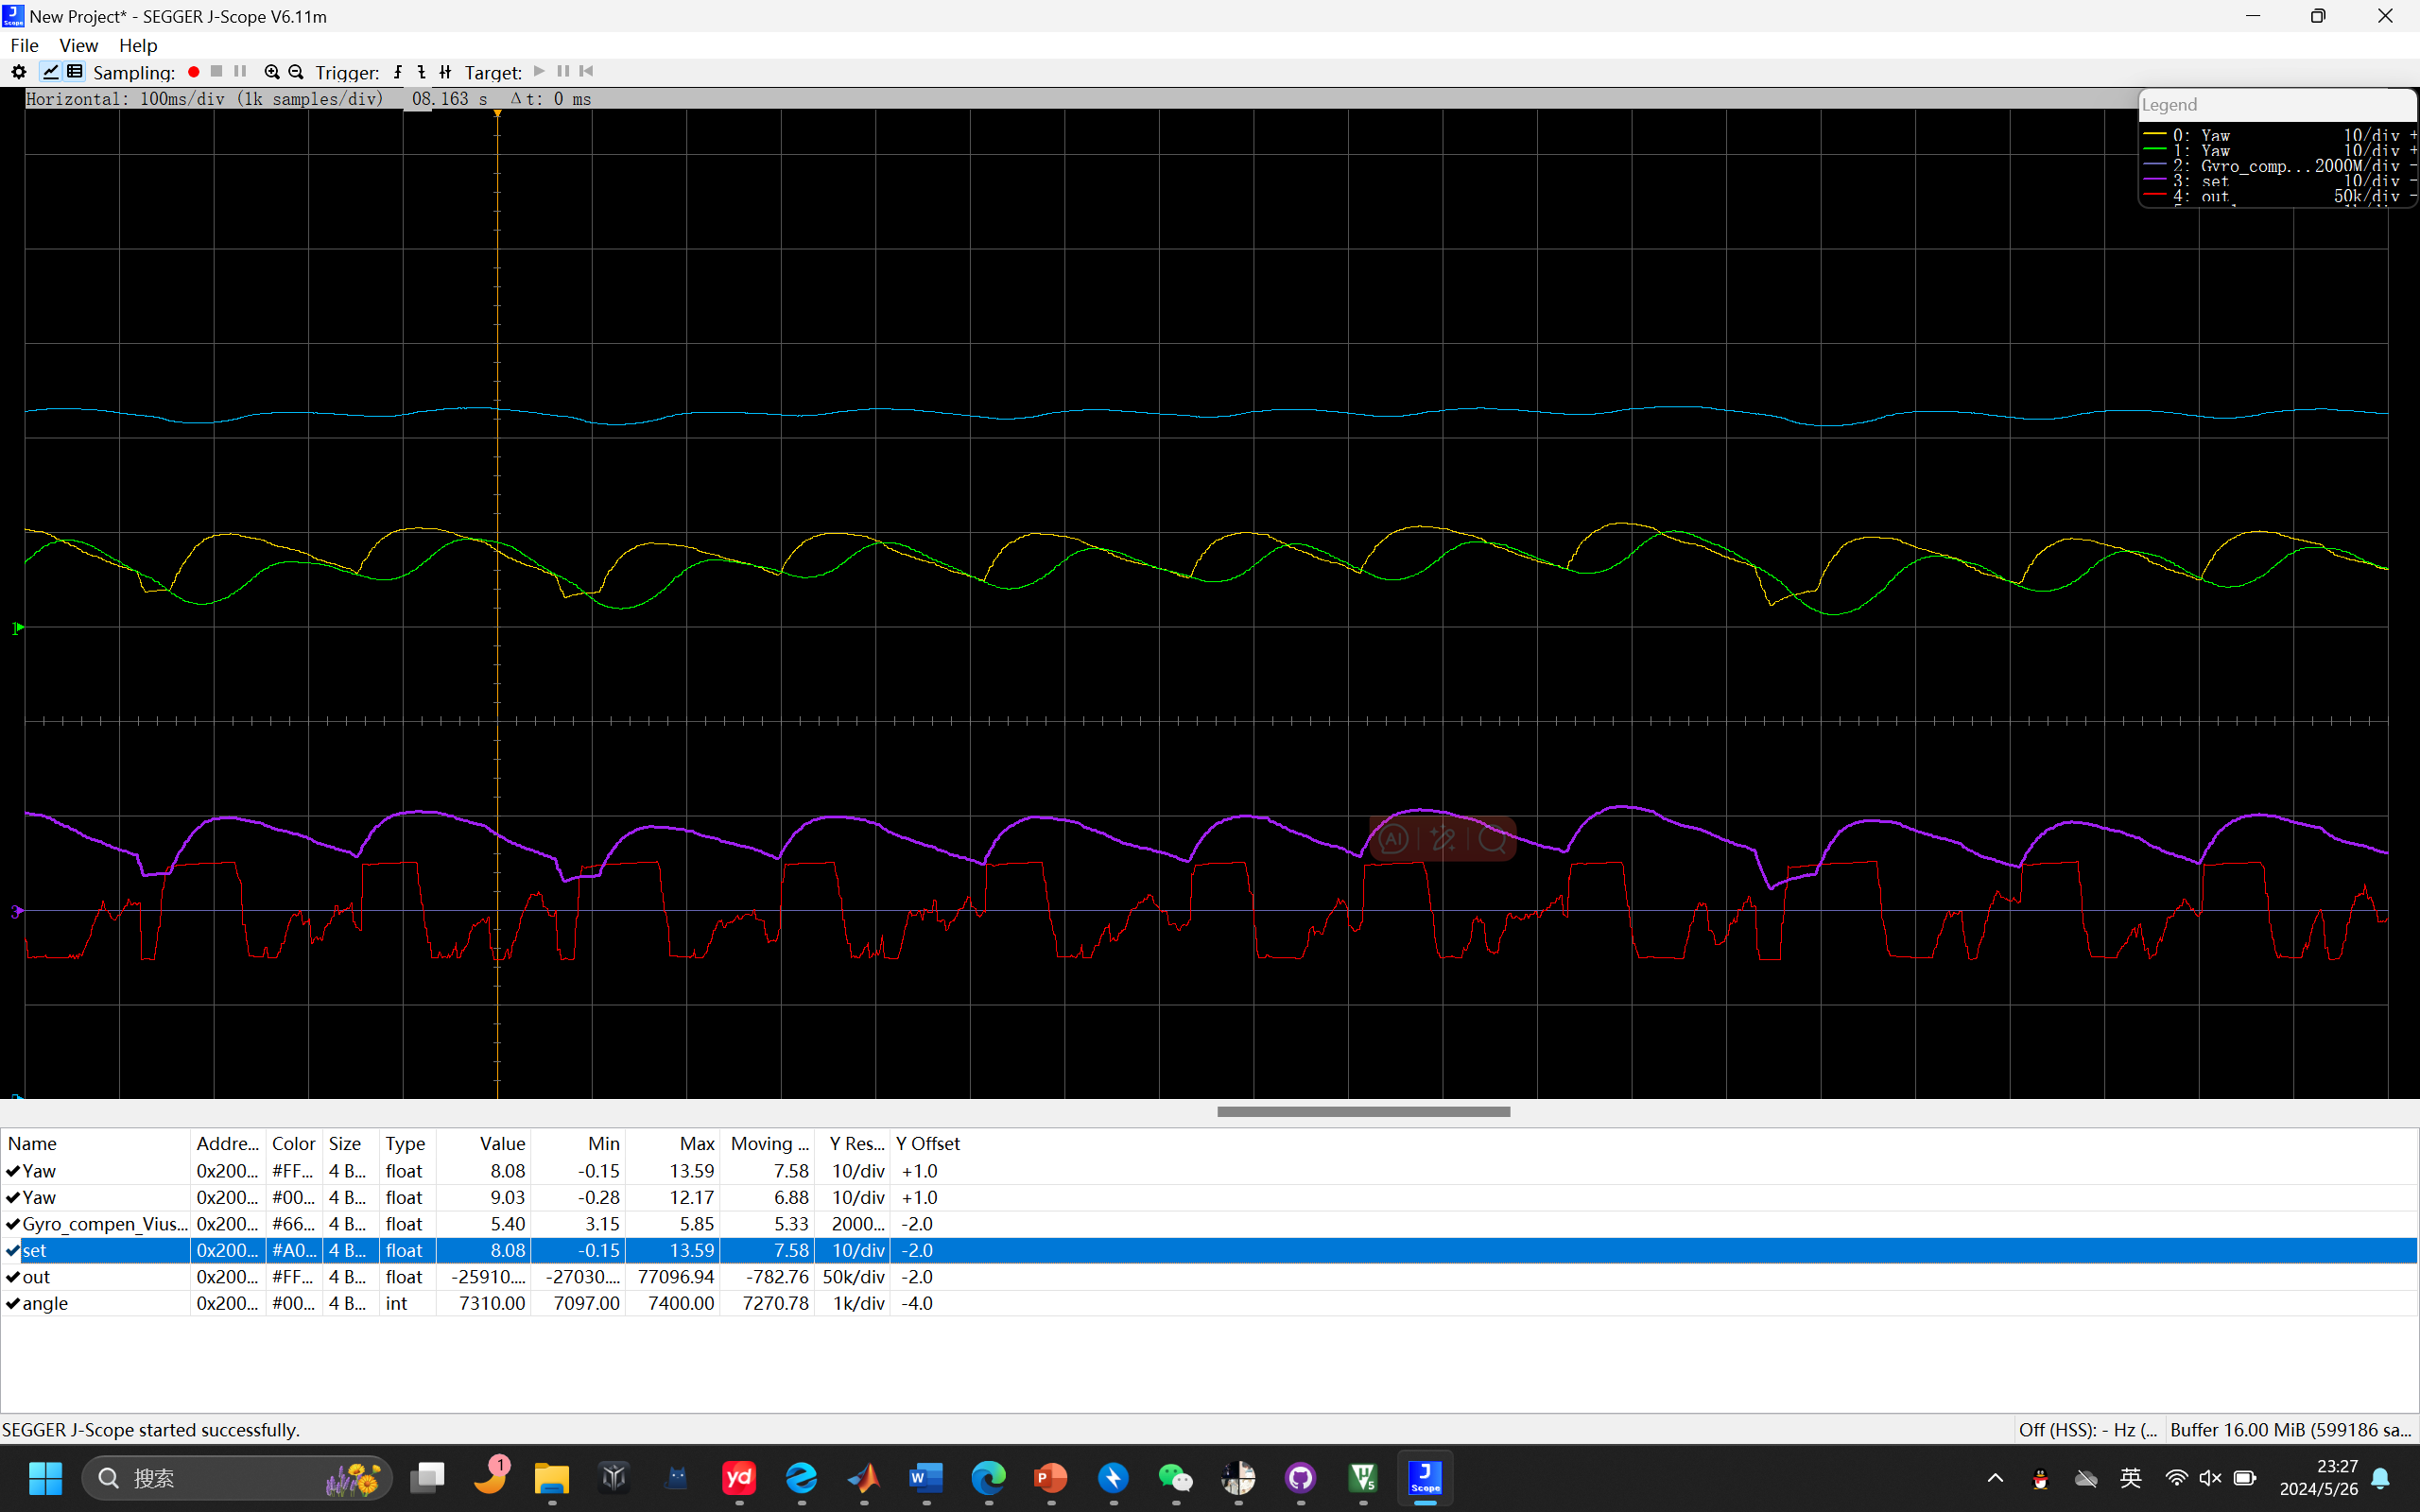The height and width of the screenshot is (1512, 2420).
Task: Select the falling edge trigger icon
Action: tap(421, 72)
